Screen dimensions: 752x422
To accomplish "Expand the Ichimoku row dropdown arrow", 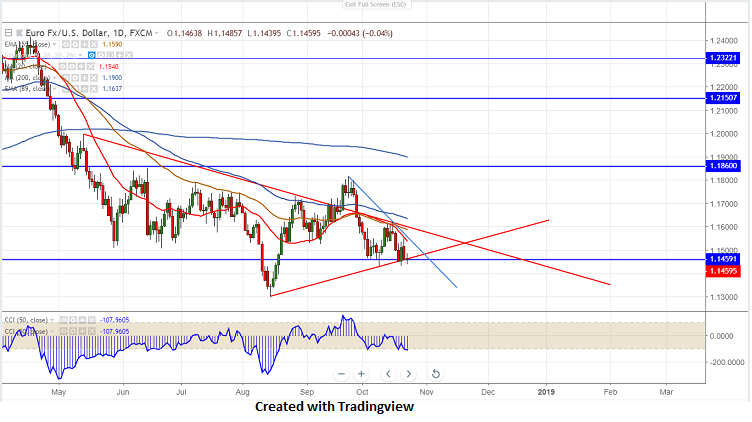I will [80, 56].
